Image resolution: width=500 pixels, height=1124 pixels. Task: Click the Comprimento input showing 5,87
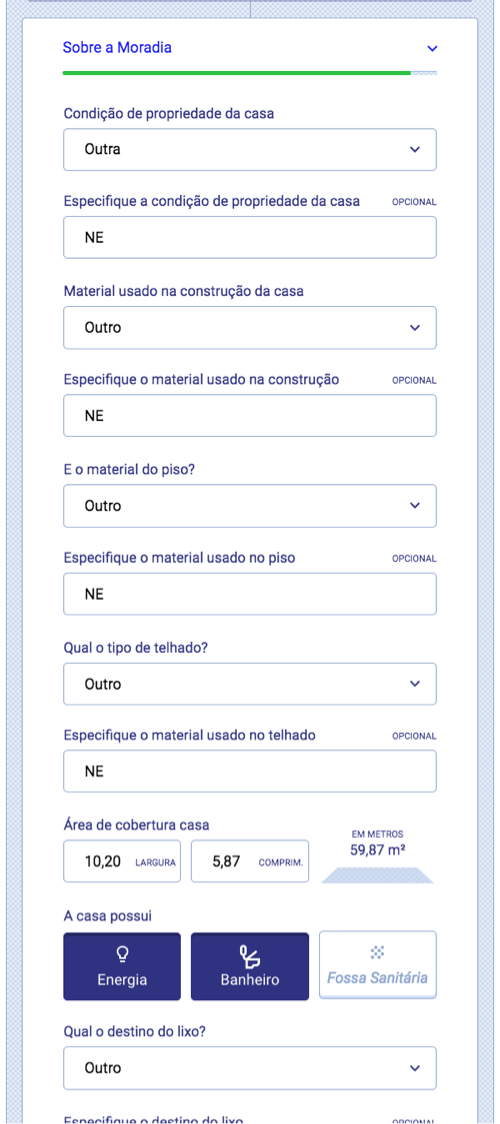(249, 861)
